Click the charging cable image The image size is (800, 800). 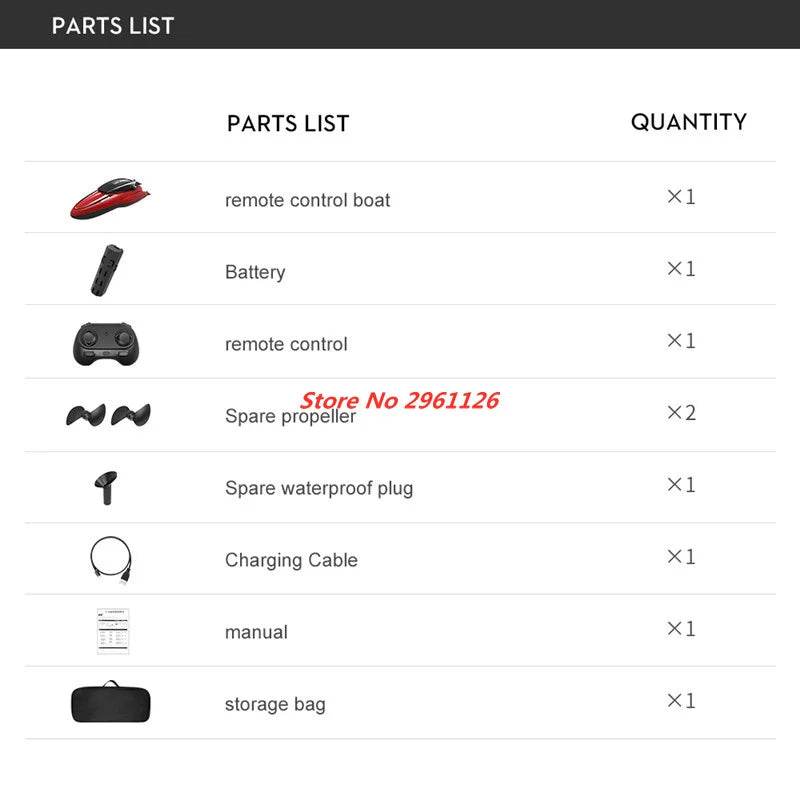pos(109,559)
